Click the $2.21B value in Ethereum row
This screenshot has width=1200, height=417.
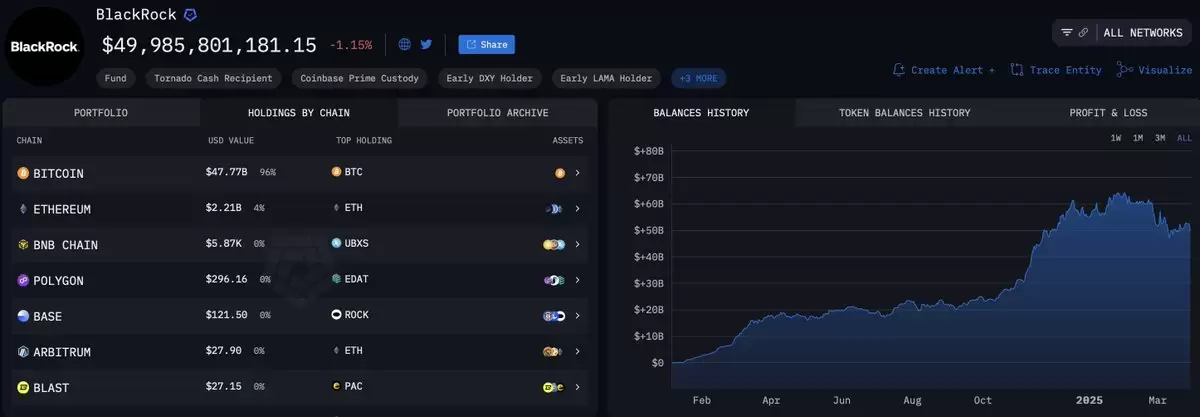coord(225,208)
